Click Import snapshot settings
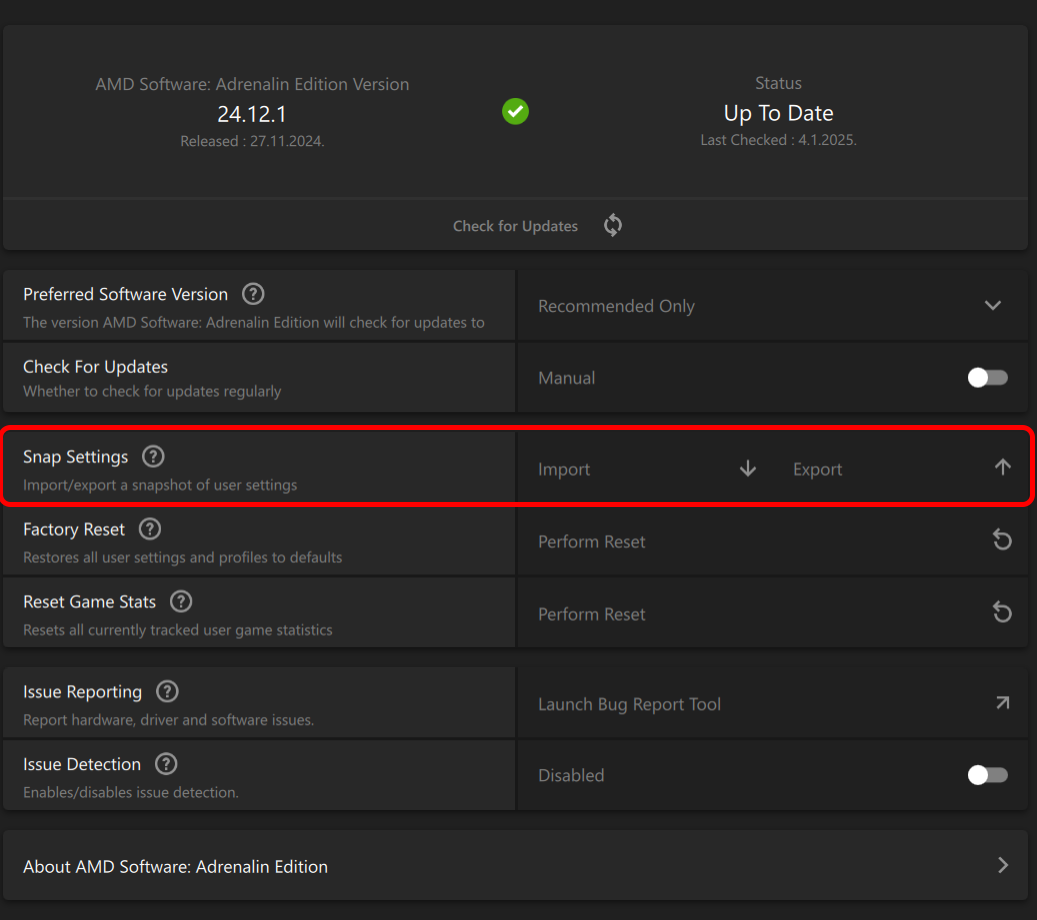This screenshot has height=920, width=1037. pos(647,469)
